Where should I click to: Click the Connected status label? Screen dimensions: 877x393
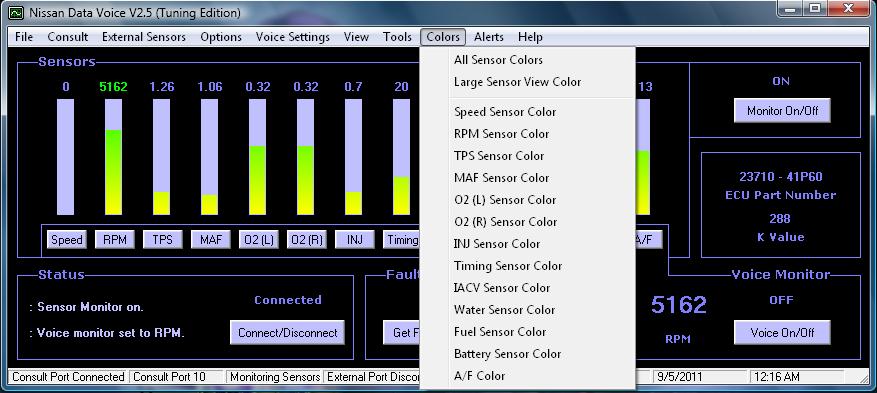pyautogui.click(x=288, y=300)
